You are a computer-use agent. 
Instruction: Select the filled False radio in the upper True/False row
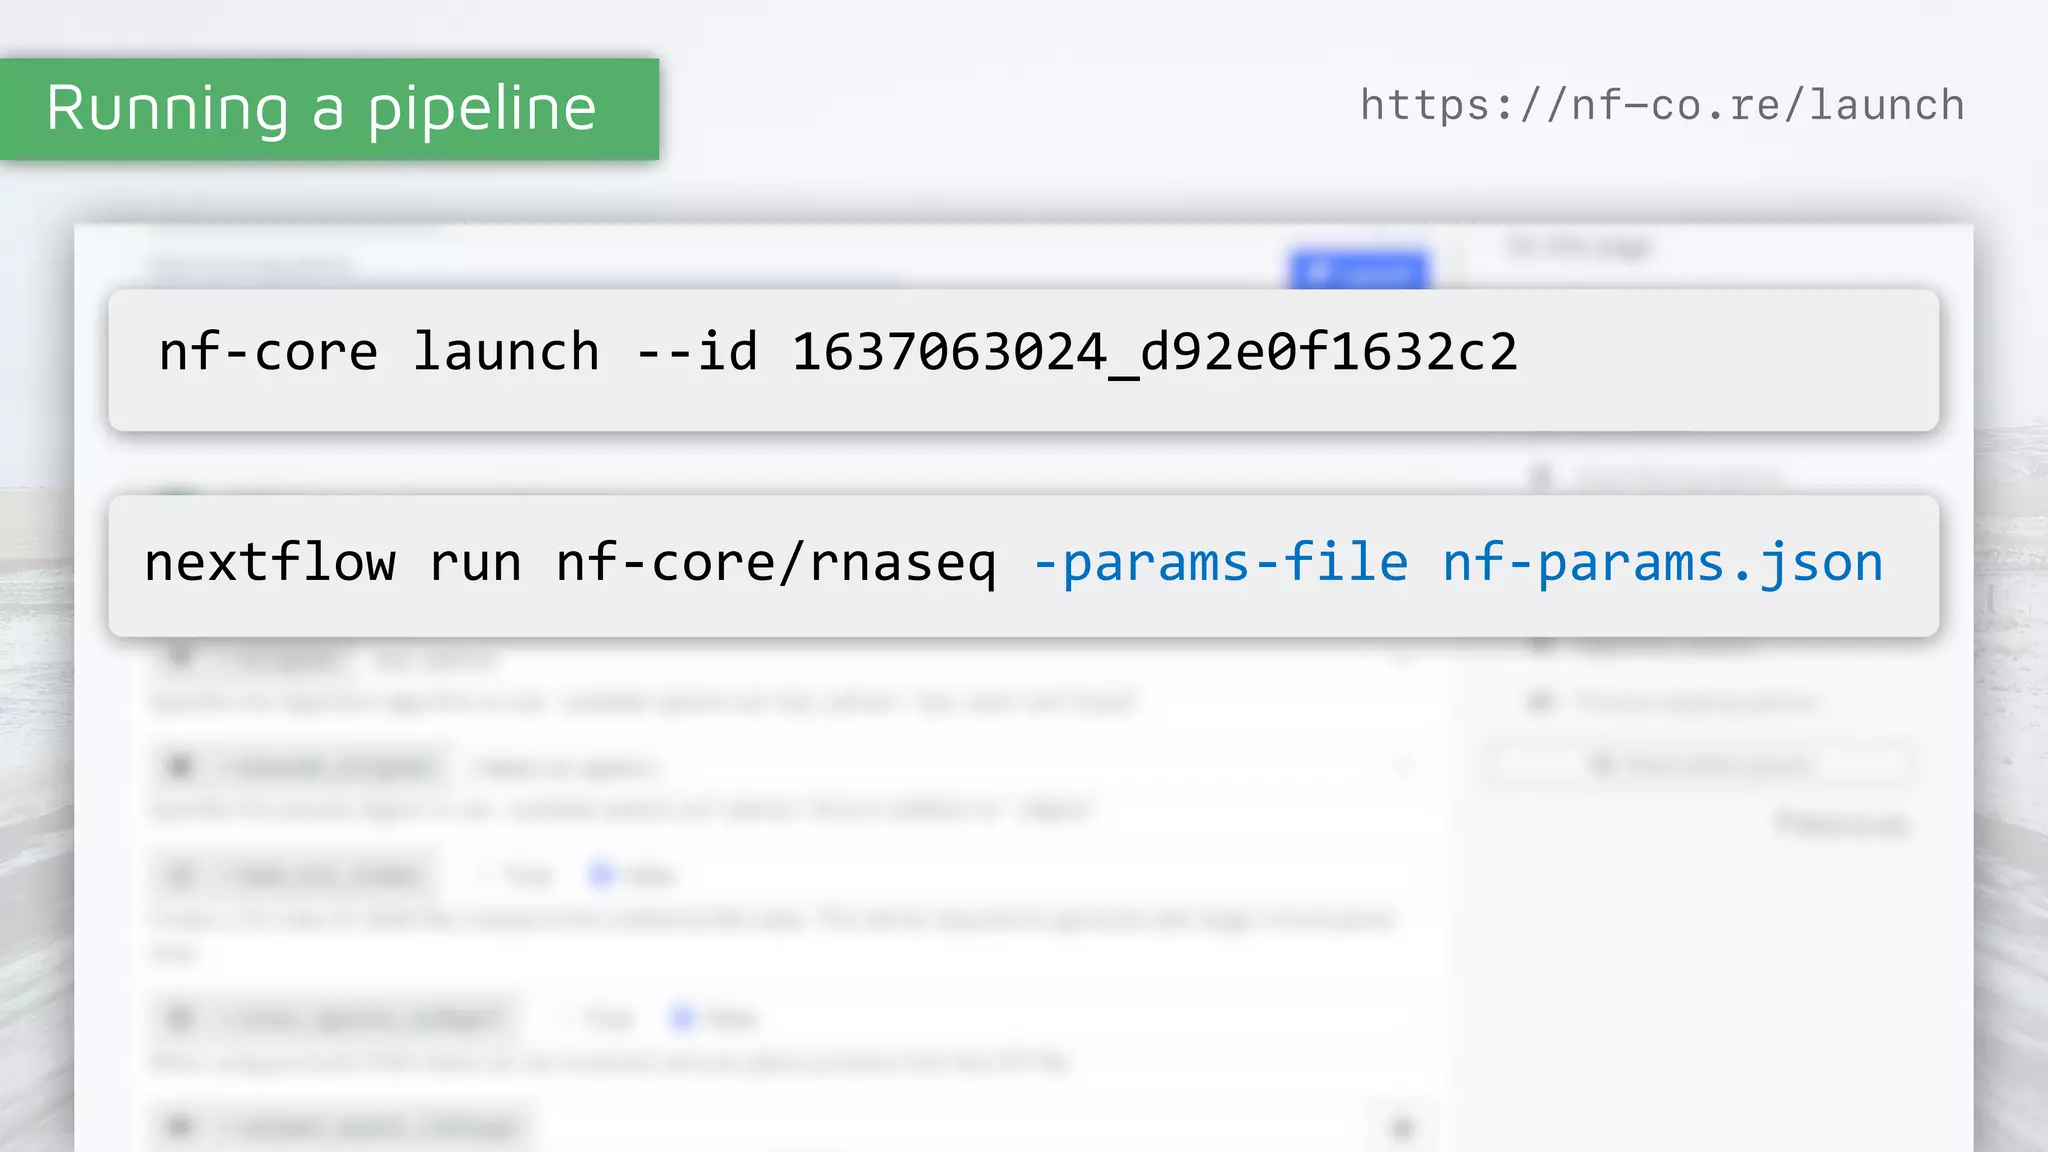(601, 876)
